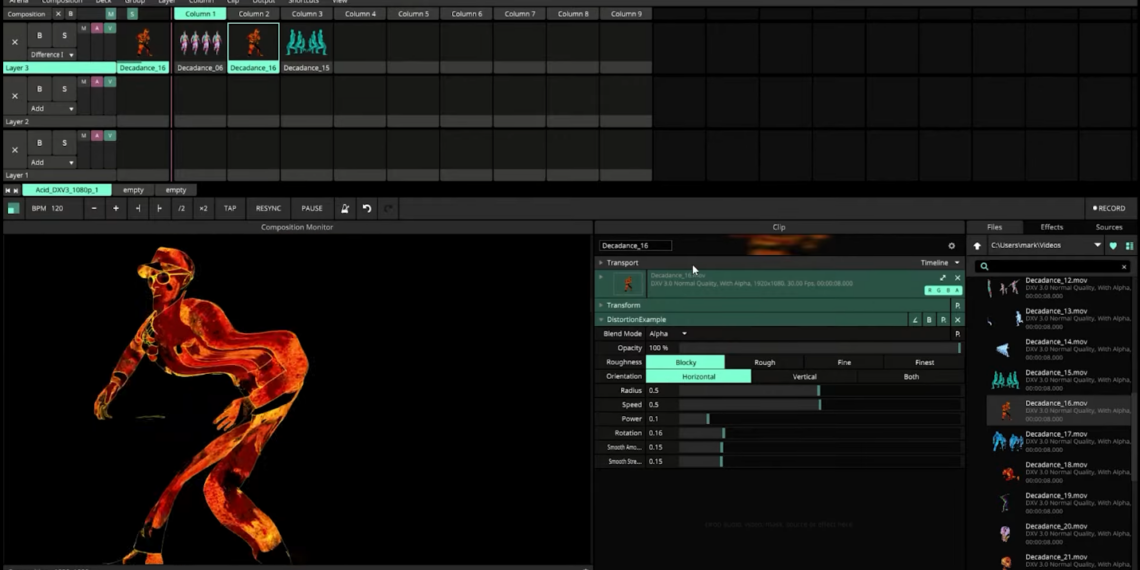The height and width of the screenshot is (570, 1140).
Task: Switch to the Effects tab
Action: [1051, 227]
